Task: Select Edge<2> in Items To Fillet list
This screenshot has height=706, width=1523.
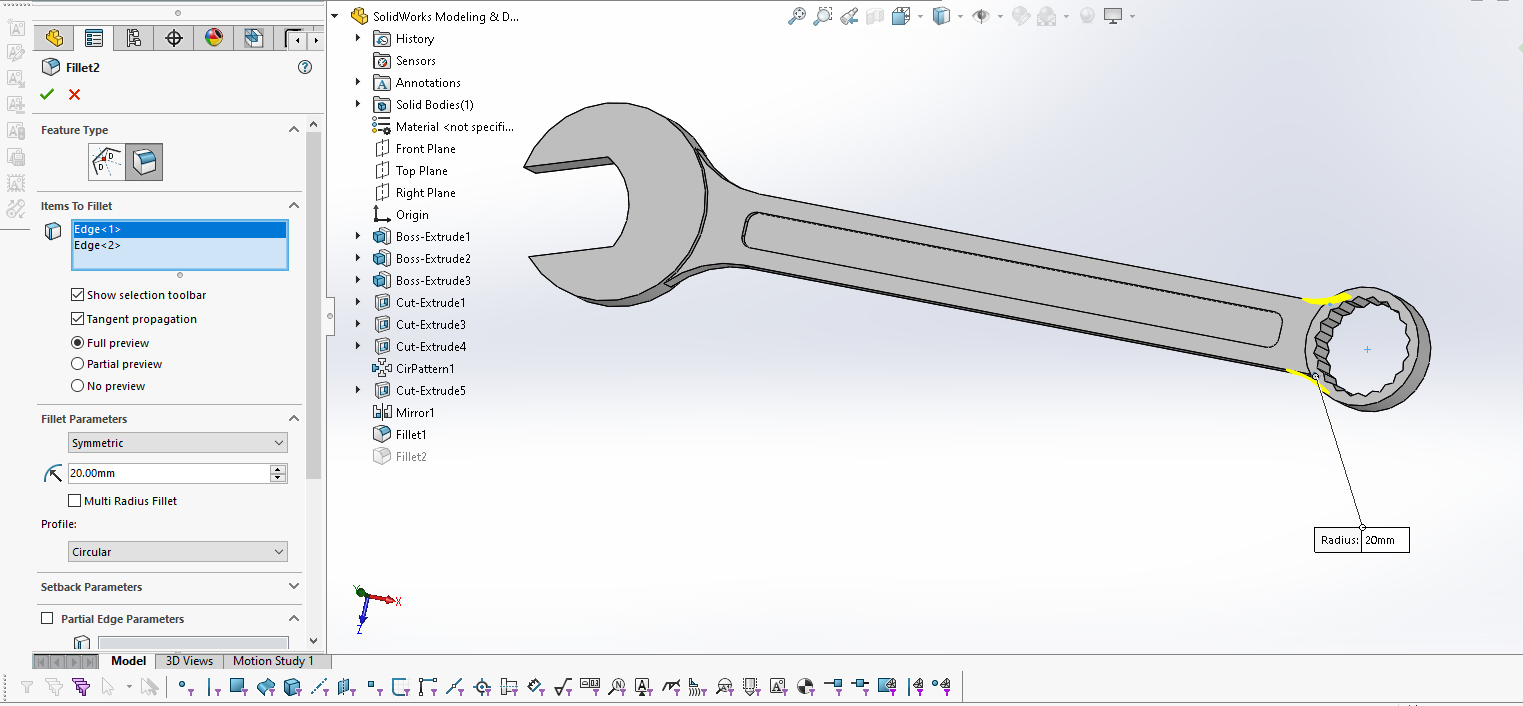Action: (x=98, y=245)
